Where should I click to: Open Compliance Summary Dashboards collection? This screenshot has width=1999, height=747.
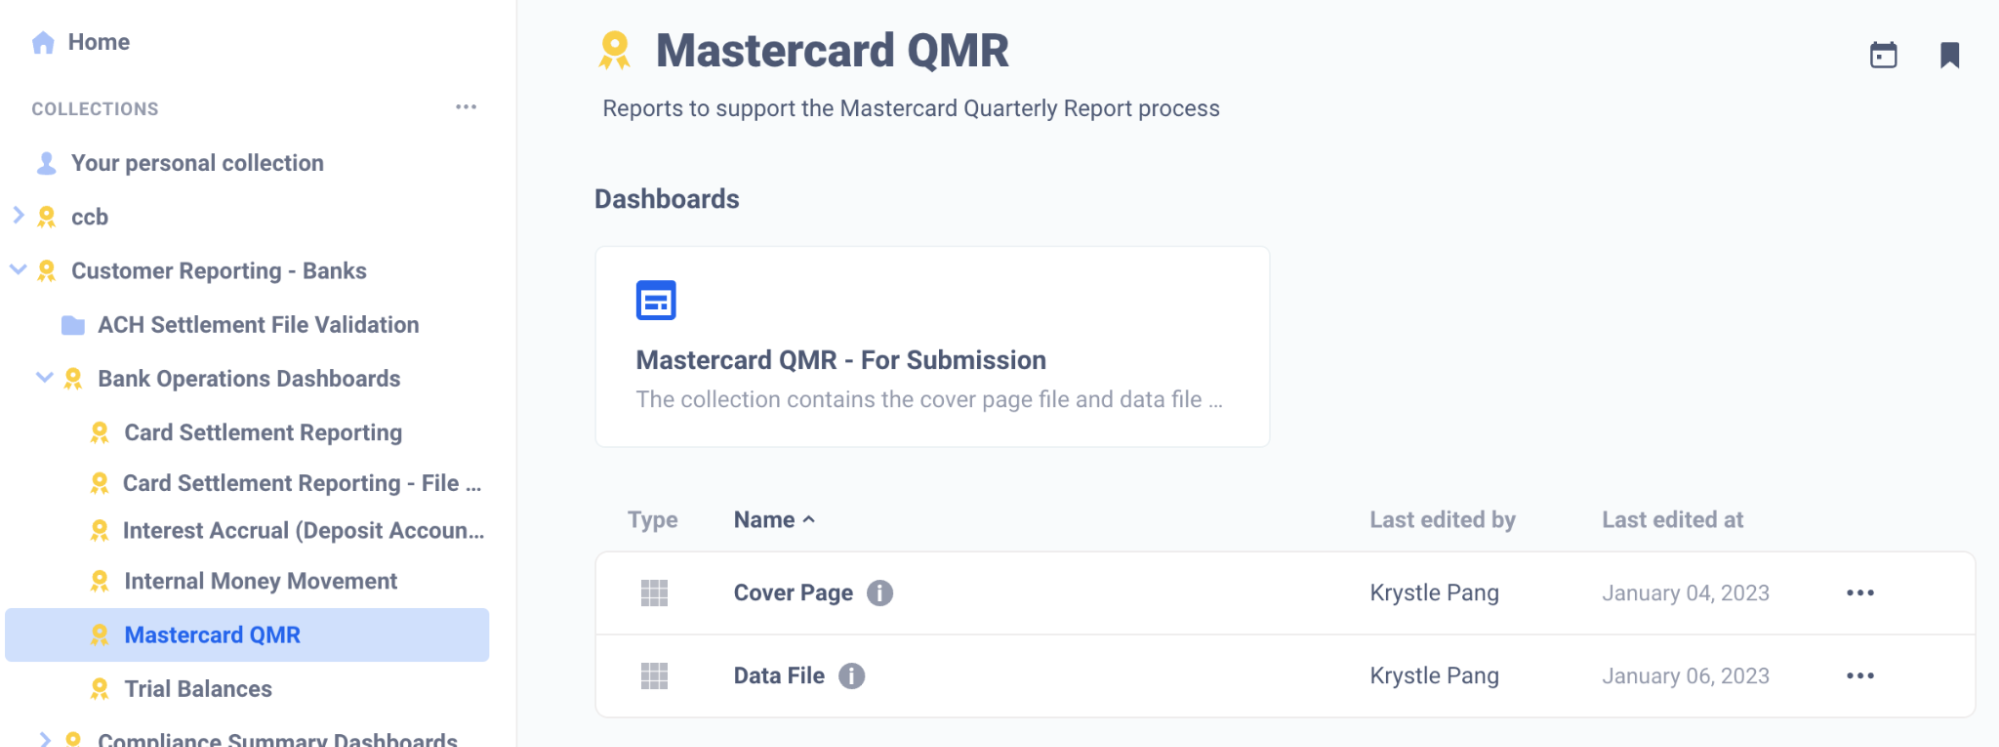(x=277, y=740)
